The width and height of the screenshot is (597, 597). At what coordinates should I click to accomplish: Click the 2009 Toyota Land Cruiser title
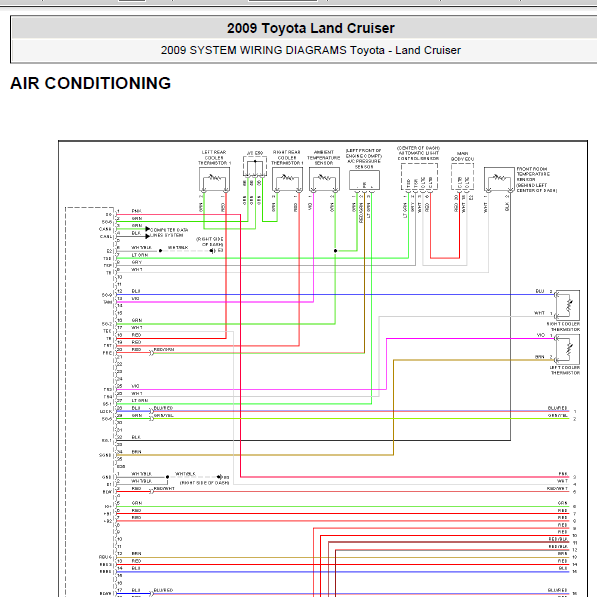pyautogui.click(x=311, y=28)
